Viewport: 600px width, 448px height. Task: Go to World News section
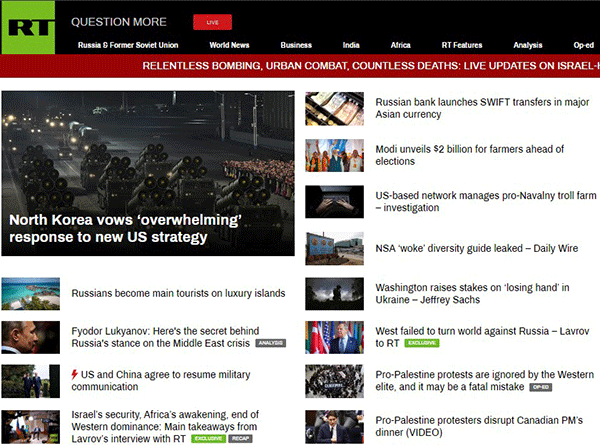(x=229, y=45)
